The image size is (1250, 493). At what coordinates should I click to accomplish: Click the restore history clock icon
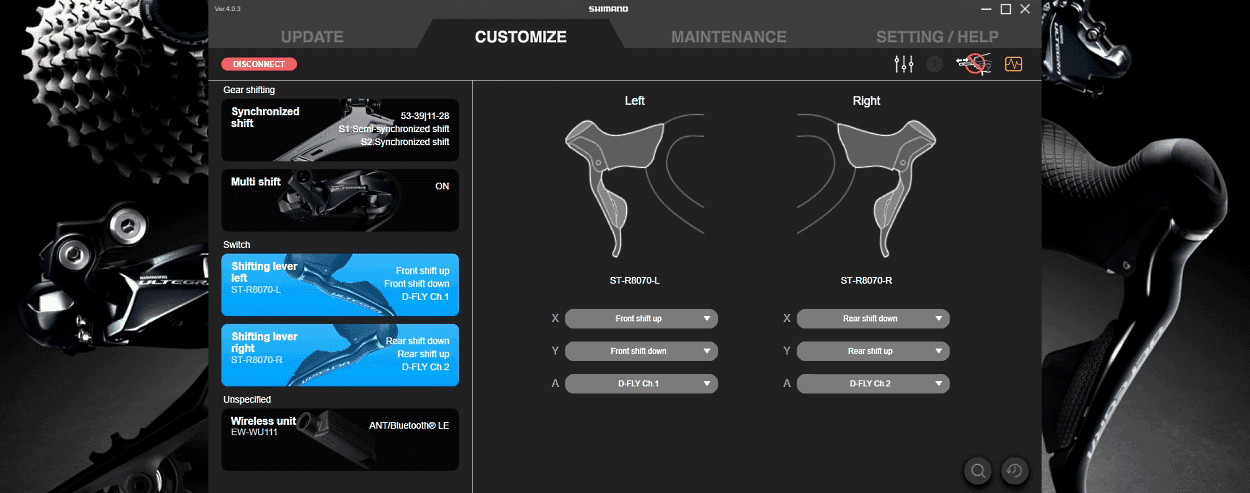point(1014,470)
